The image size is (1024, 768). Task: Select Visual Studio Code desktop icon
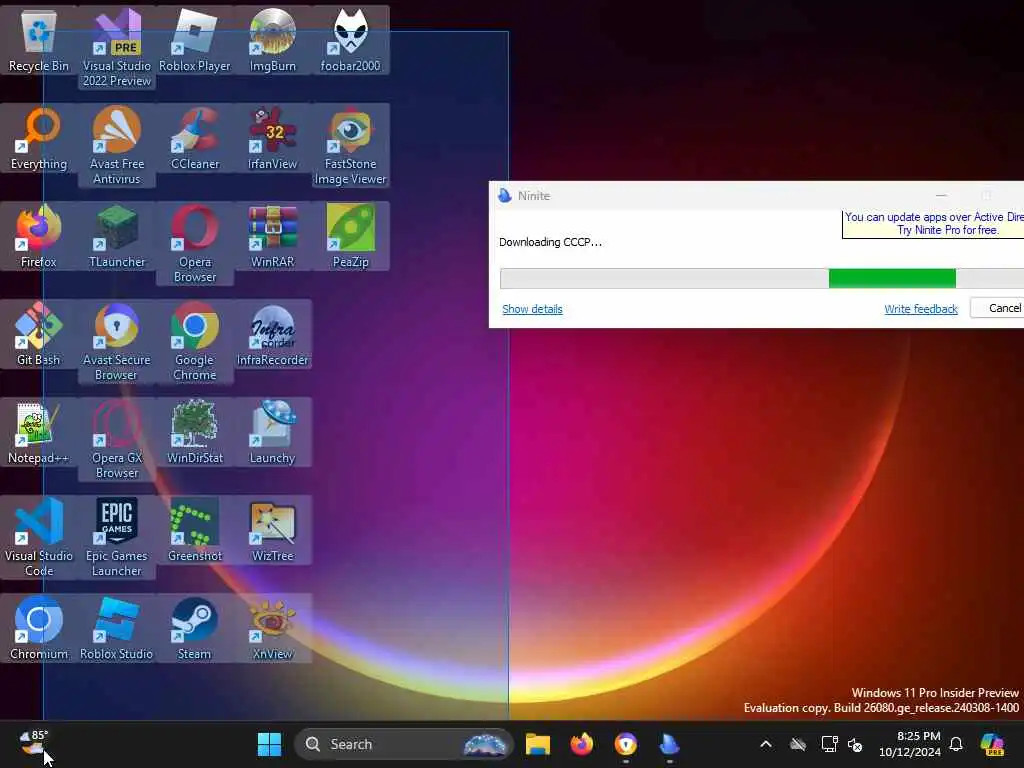pos(39,537)
